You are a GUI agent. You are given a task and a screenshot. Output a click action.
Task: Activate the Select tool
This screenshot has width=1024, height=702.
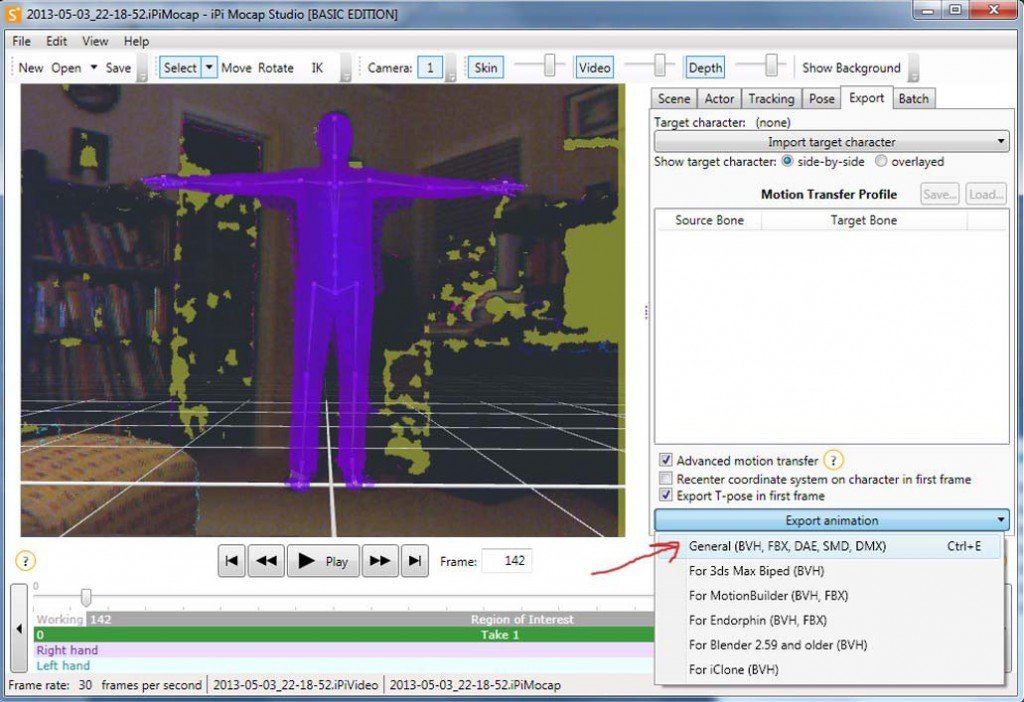tap(180, 68)
